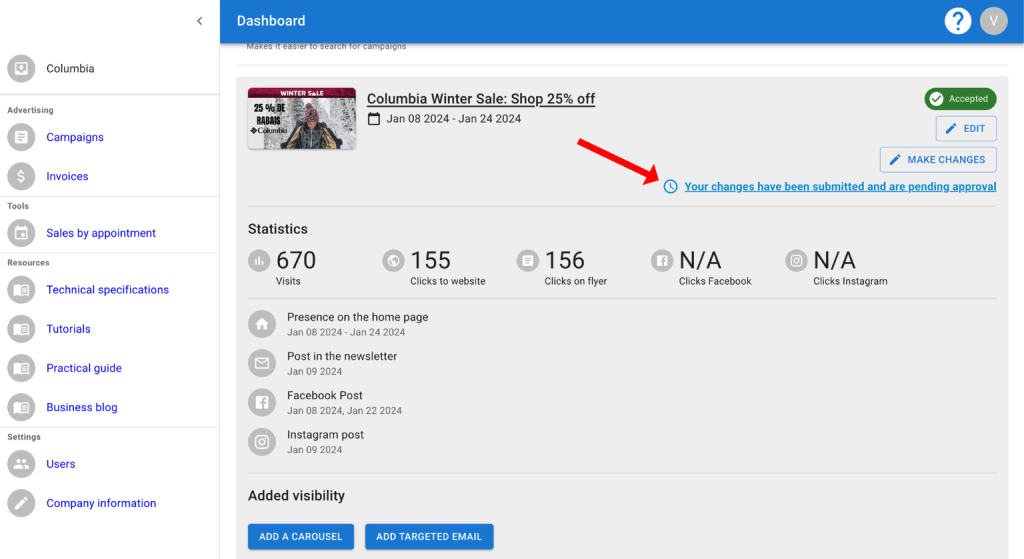Click the ADD TARGETED EMAIL button

pyautogui.click(x=428, y=536)
